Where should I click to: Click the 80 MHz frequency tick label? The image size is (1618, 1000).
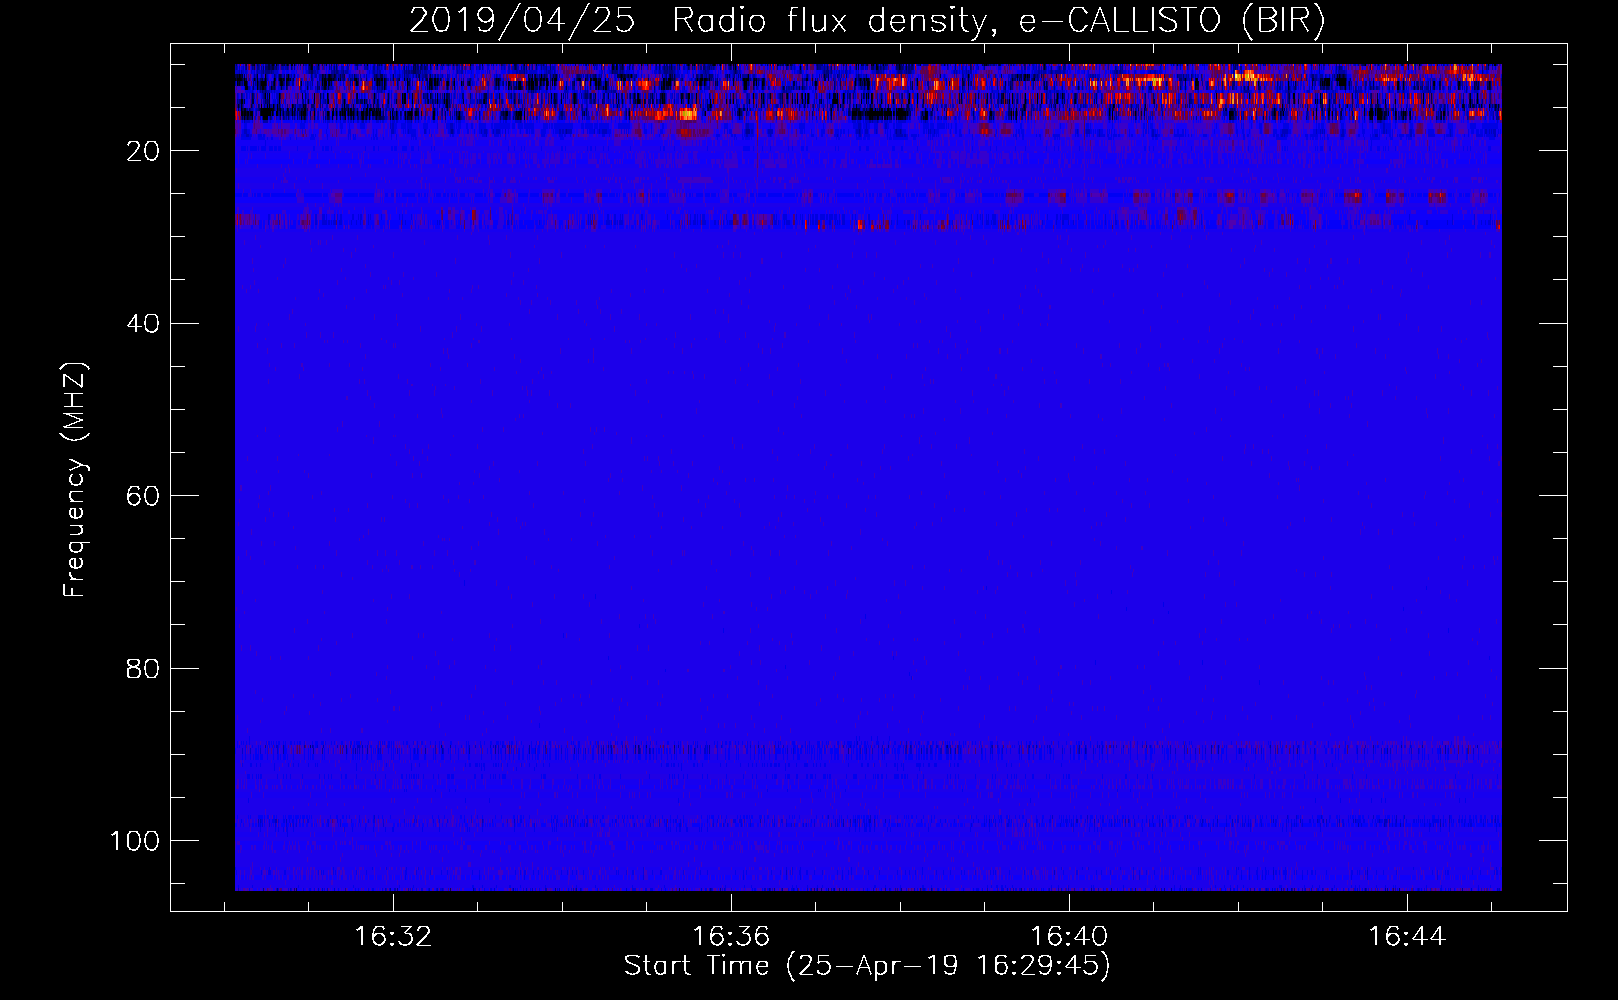click(x=143, y=669)
